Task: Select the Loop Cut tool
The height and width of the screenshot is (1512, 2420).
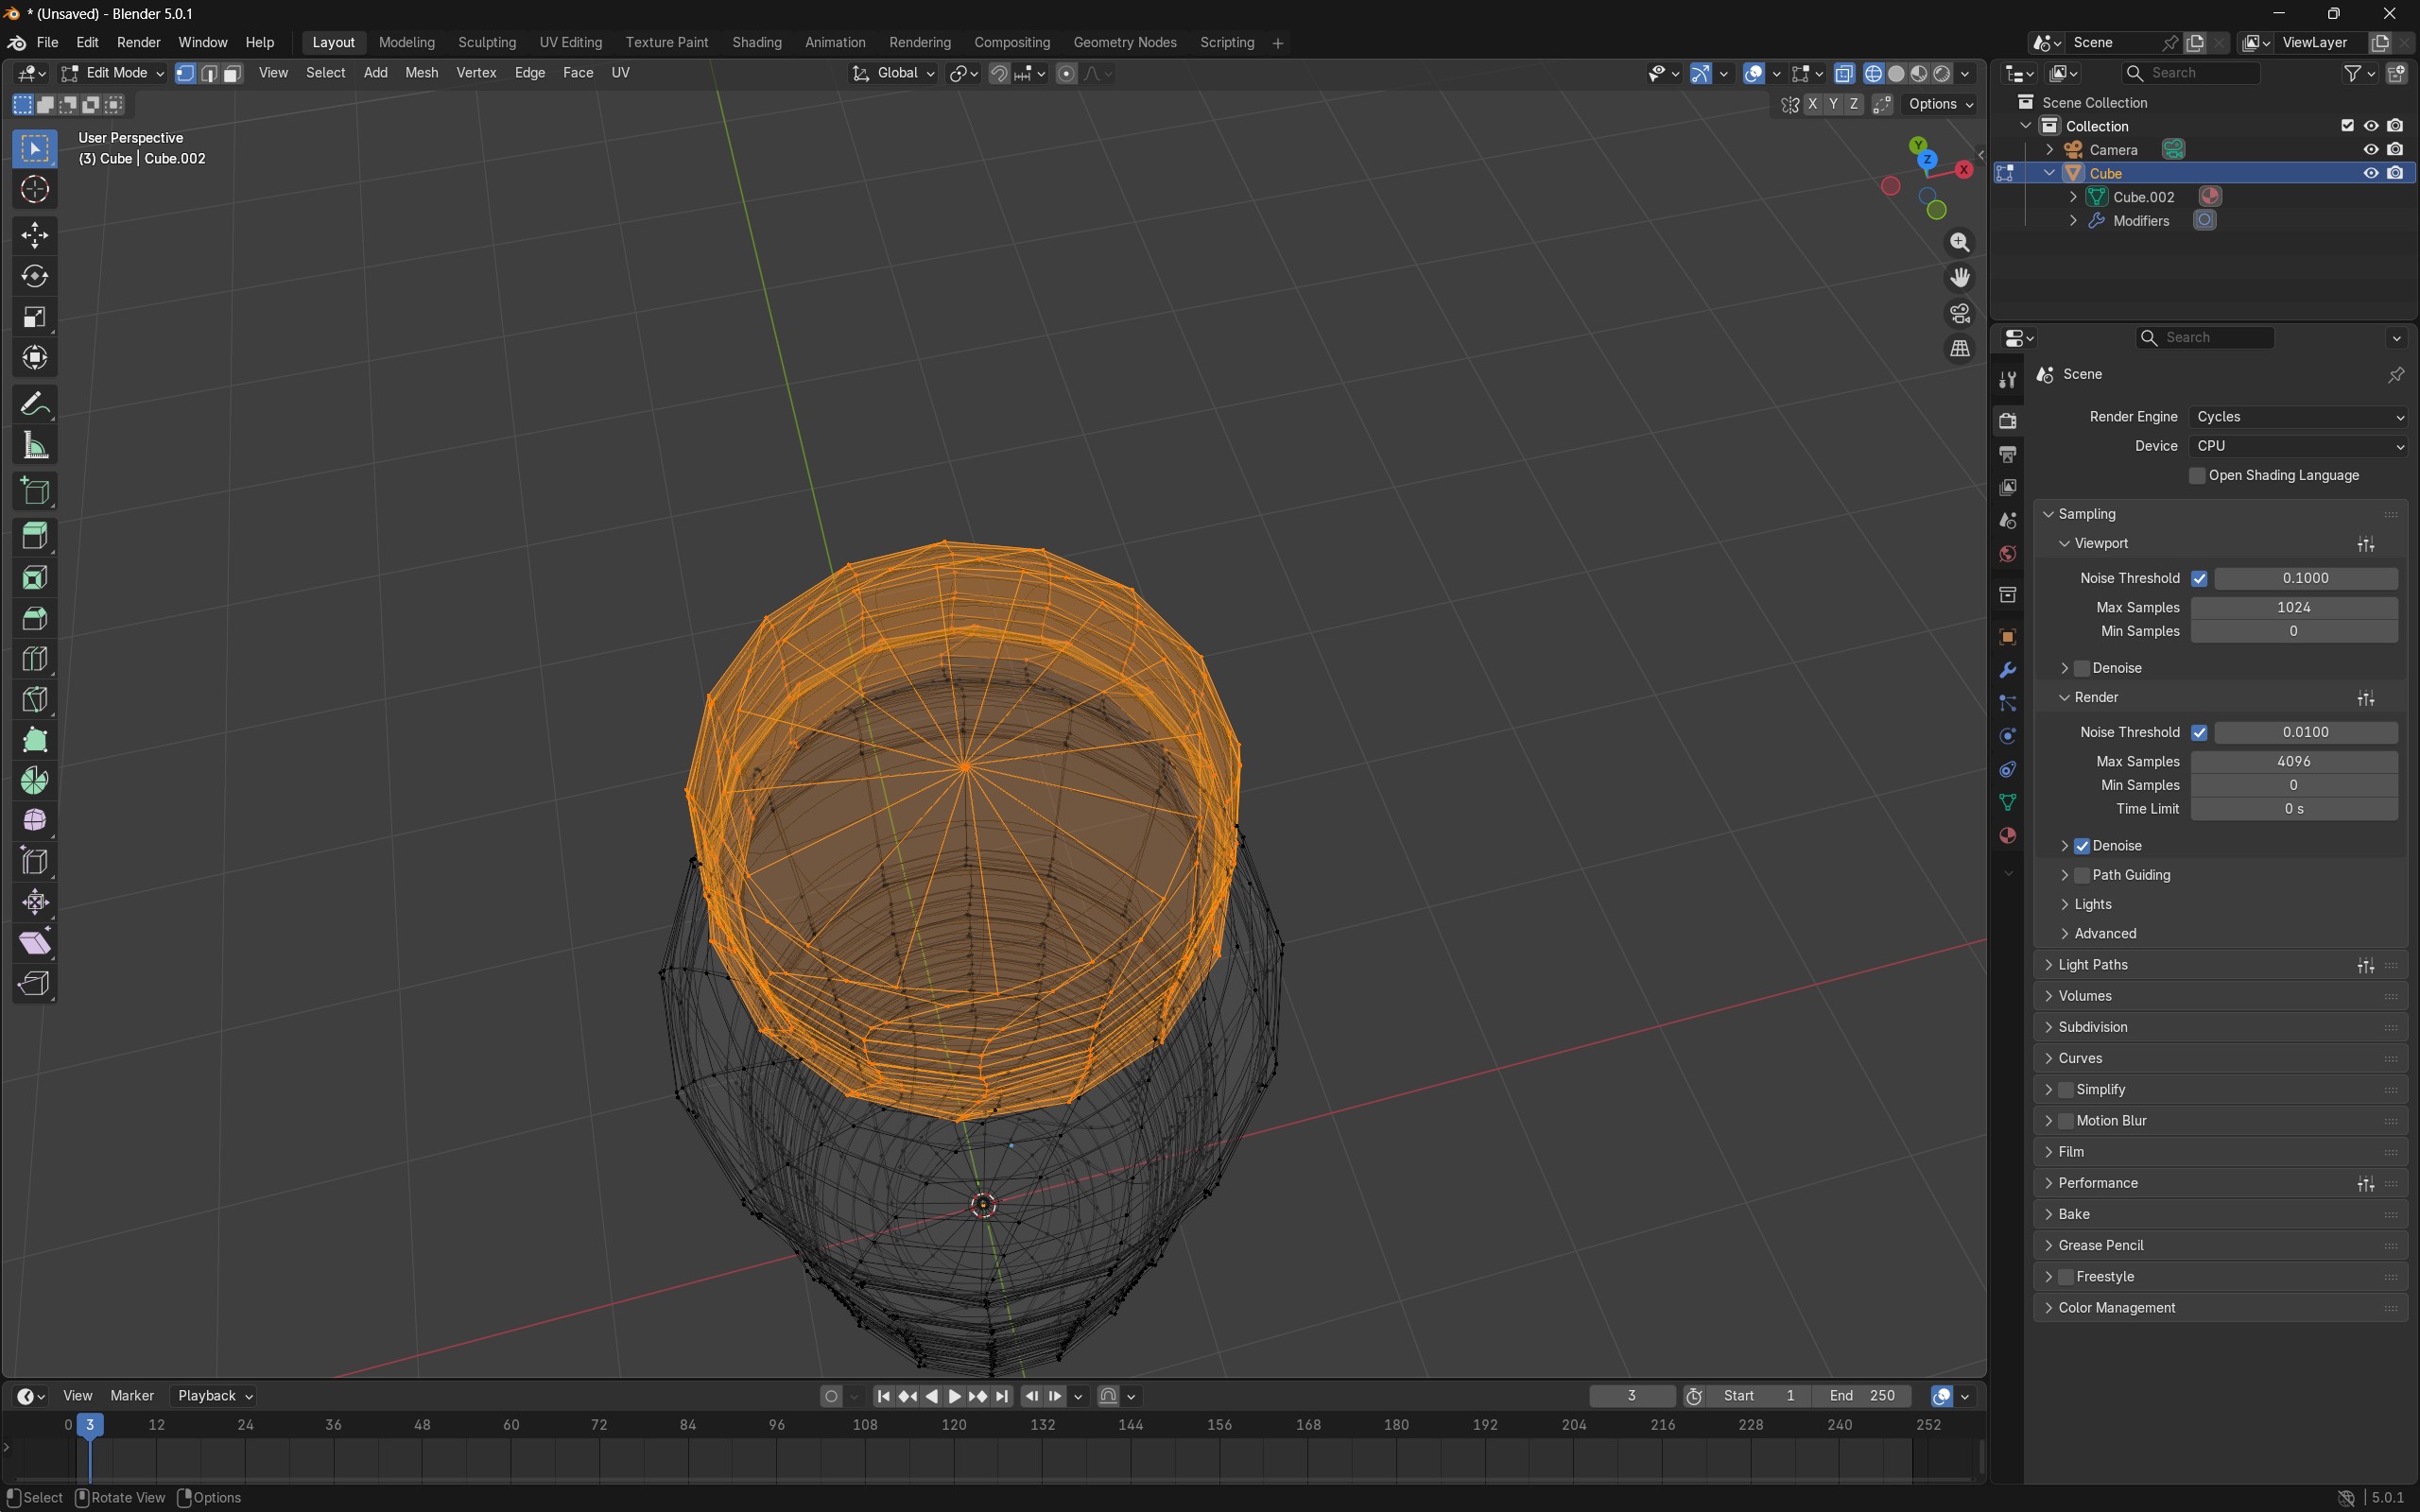Action: (35, 659)
